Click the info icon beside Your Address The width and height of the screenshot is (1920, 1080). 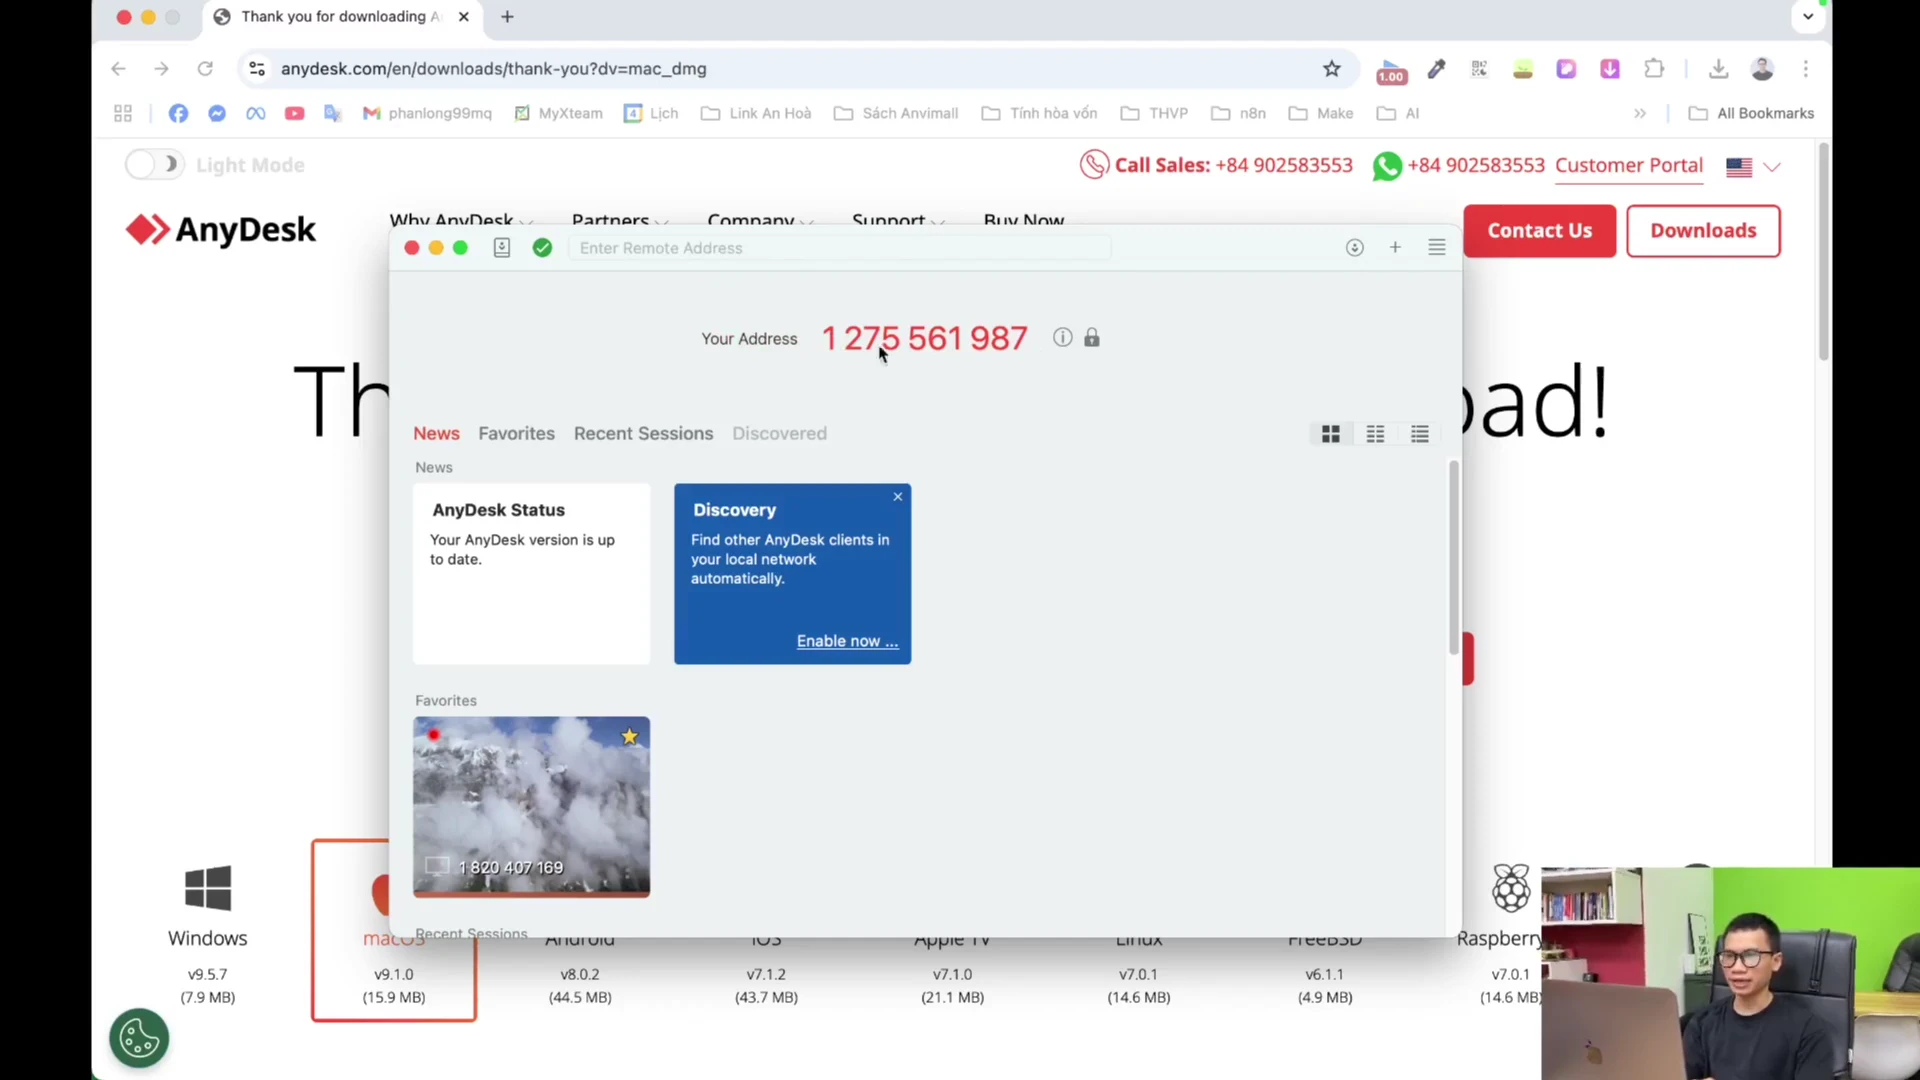point(1062,338)
